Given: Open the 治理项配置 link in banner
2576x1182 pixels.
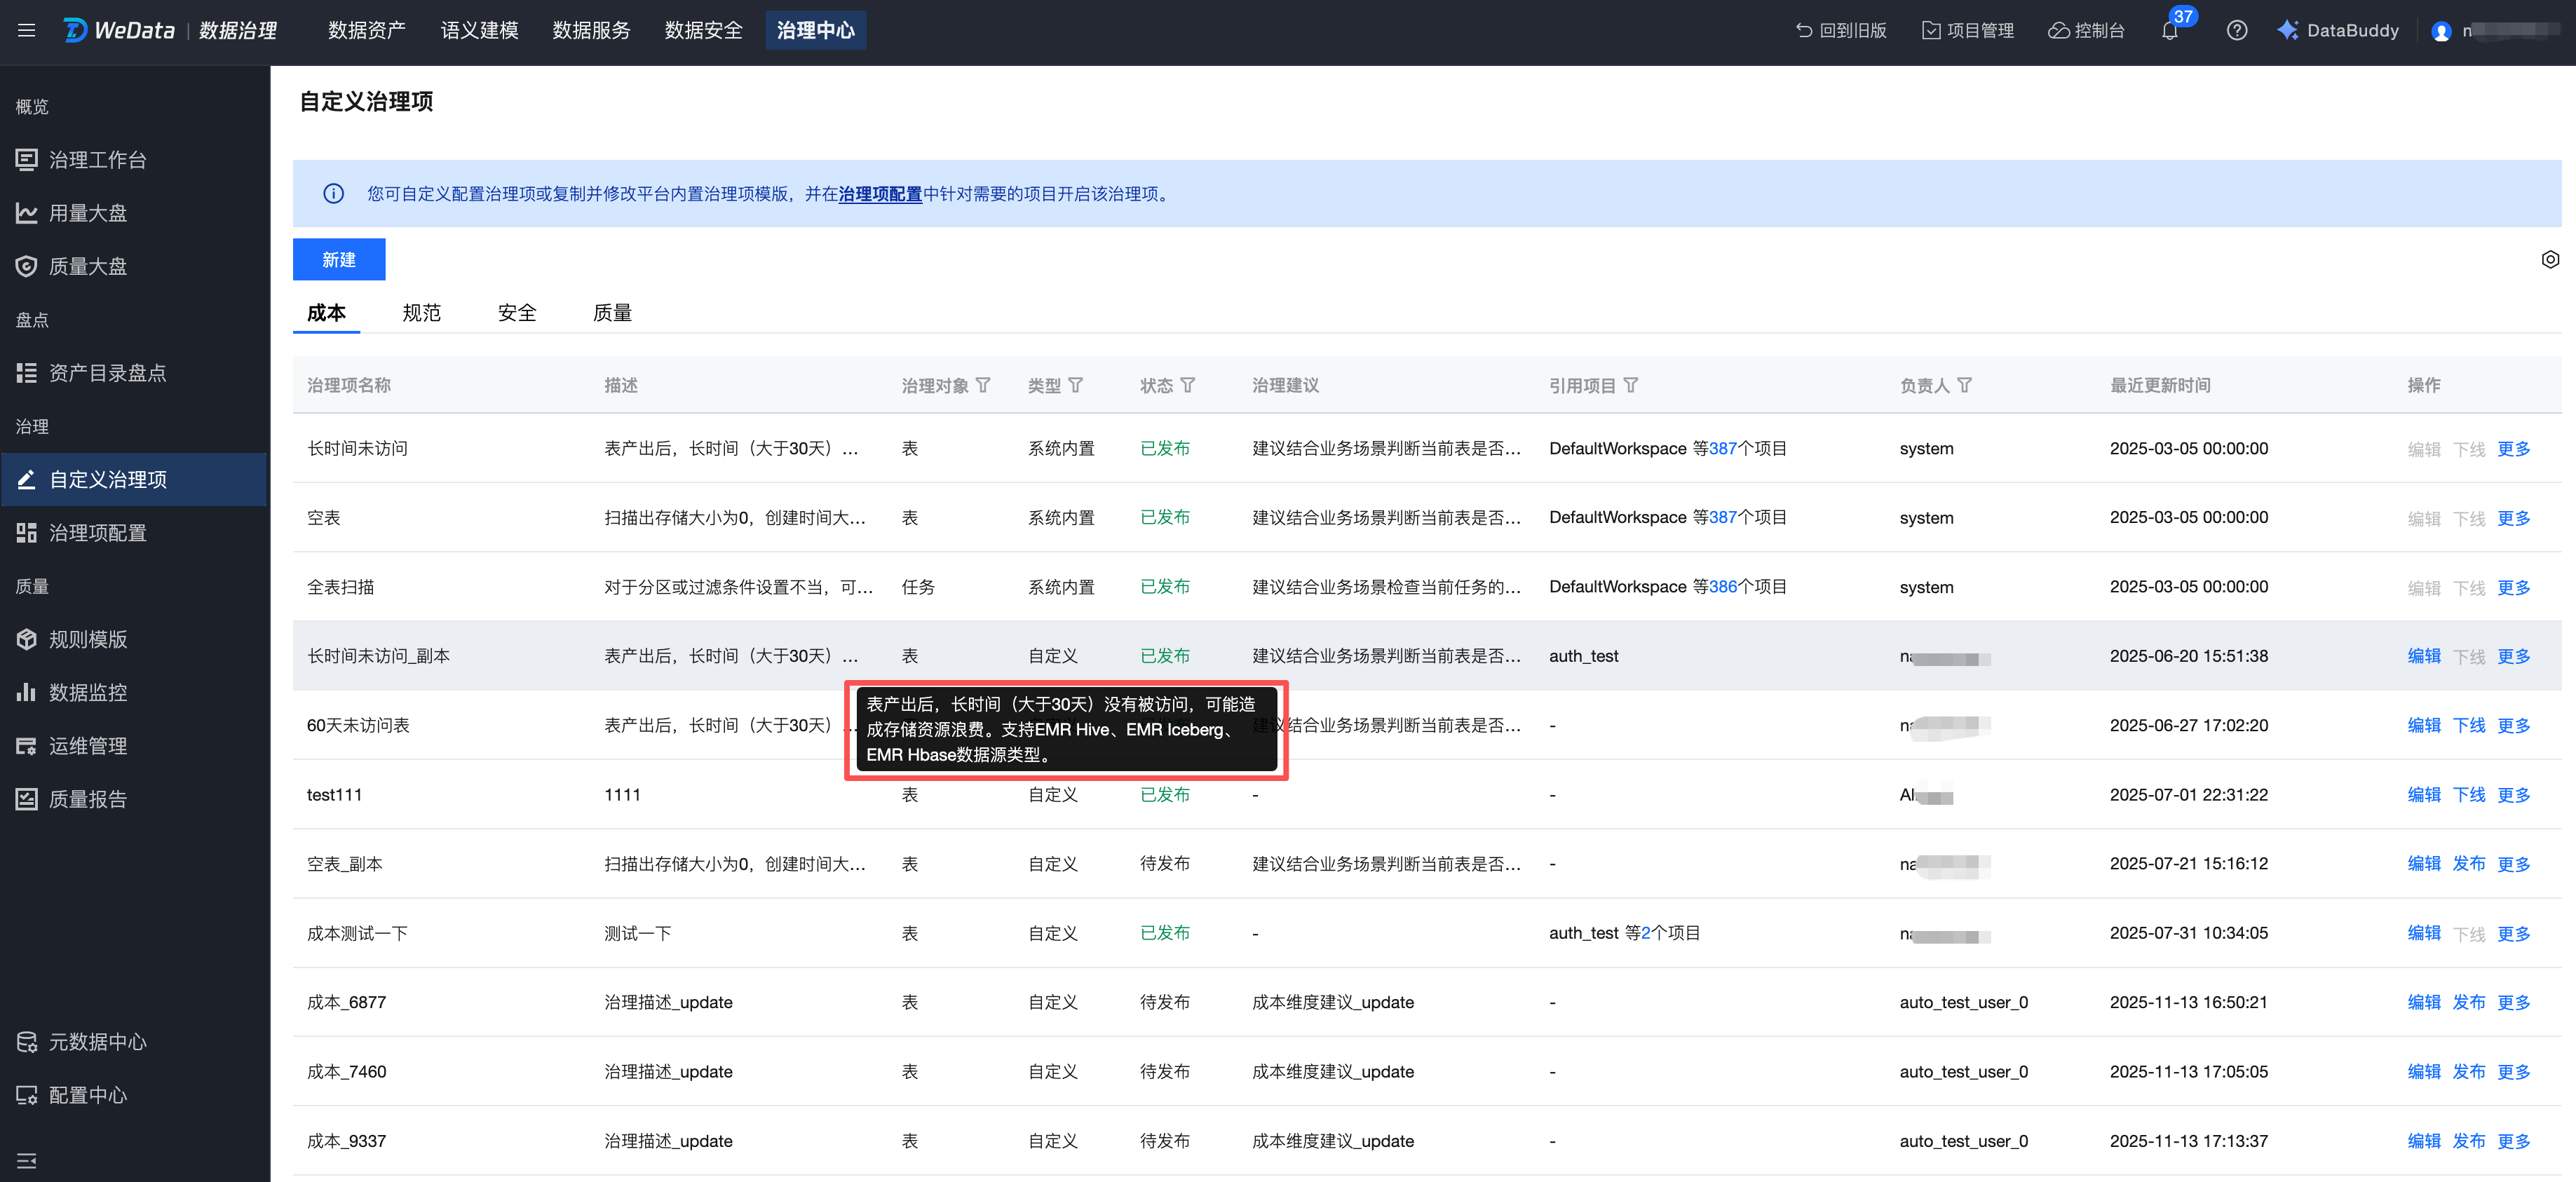Looking at the screenshot, I should 879,194.
